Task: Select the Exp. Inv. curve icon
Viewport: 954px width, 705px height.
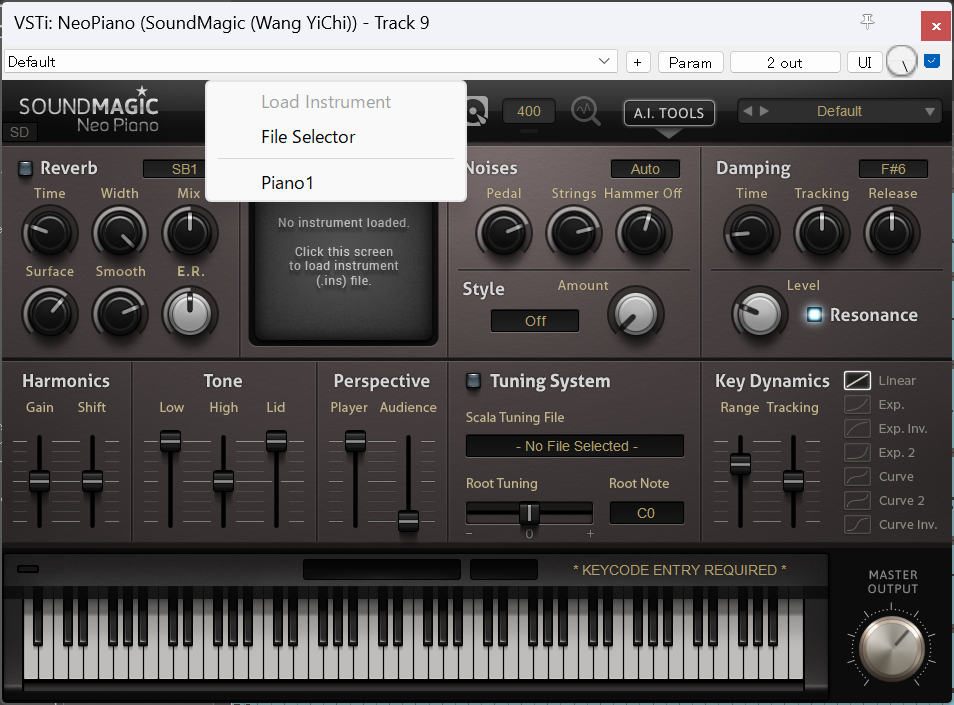Action: (x=857, y=429)
